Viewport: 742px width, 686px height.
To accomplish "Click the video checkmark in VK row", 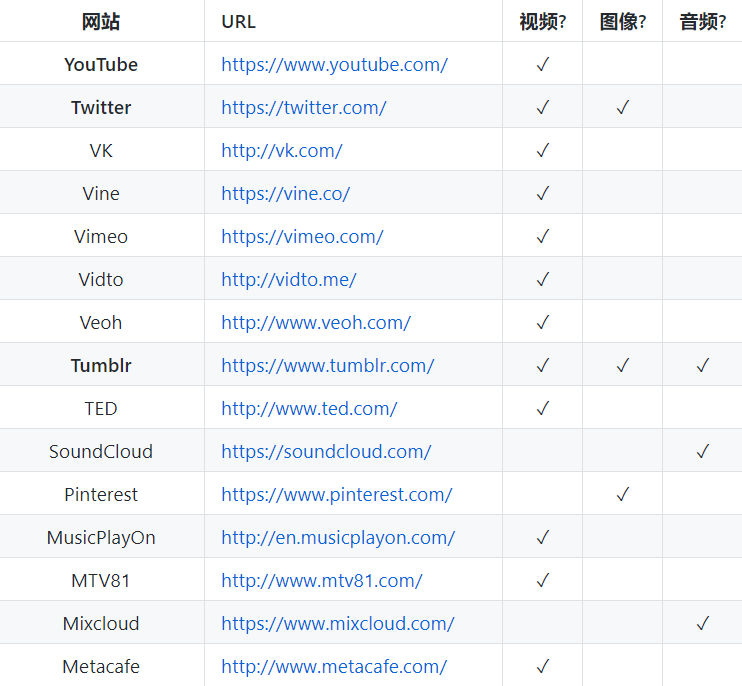I will (x=543, y=150).
